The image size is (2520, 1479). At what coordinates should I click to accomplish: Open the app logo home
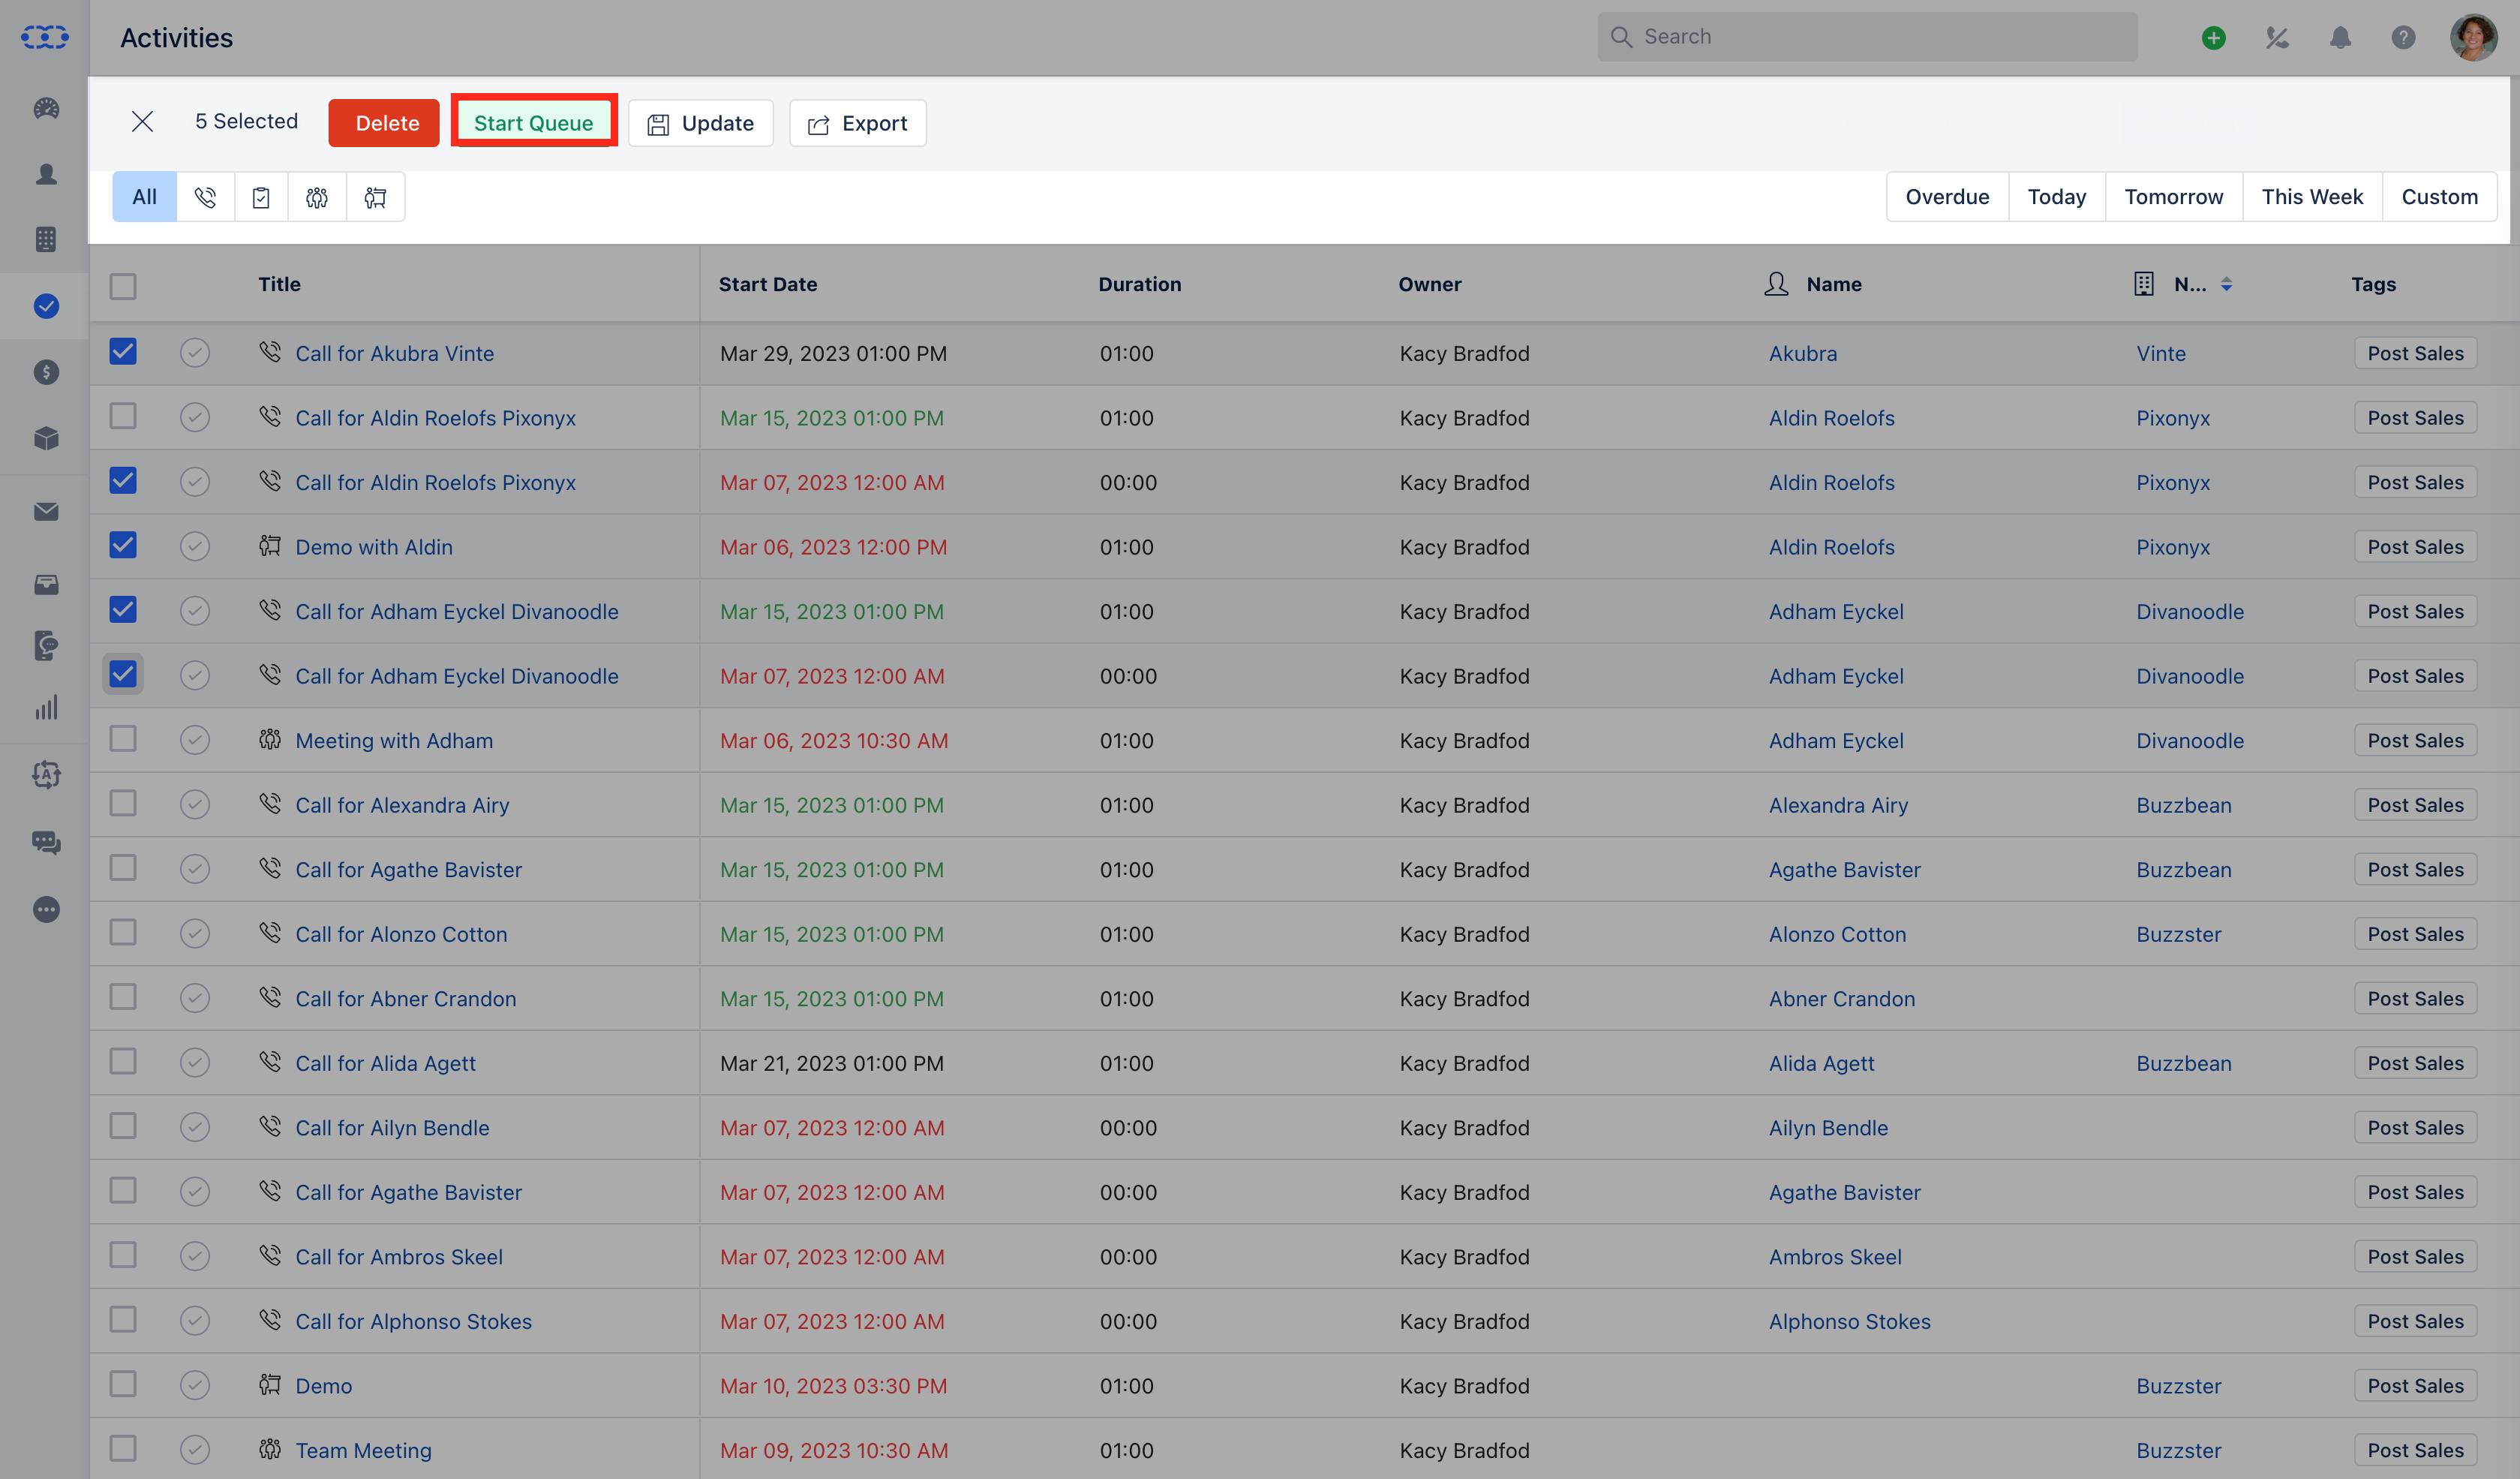click(45, 38)
